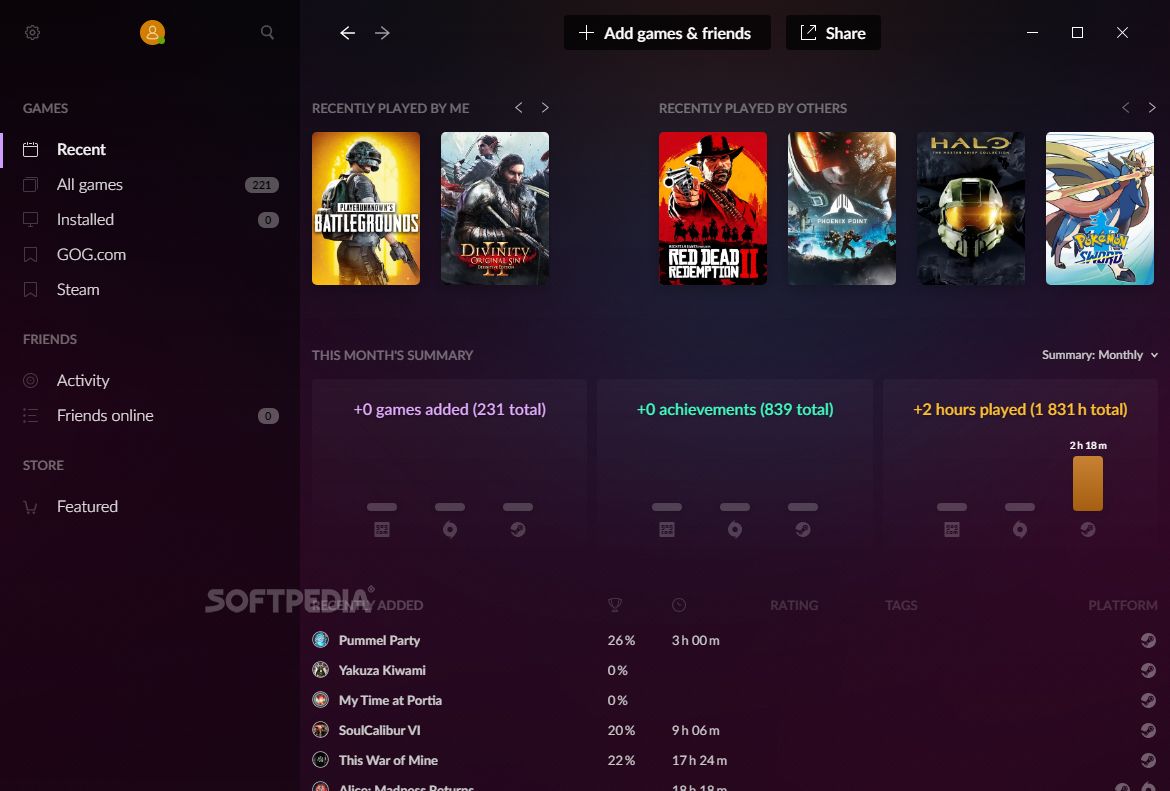The image size is (1170, 791).
Task: Click the Activity circle icon
Action: click(x=31, y=381)
